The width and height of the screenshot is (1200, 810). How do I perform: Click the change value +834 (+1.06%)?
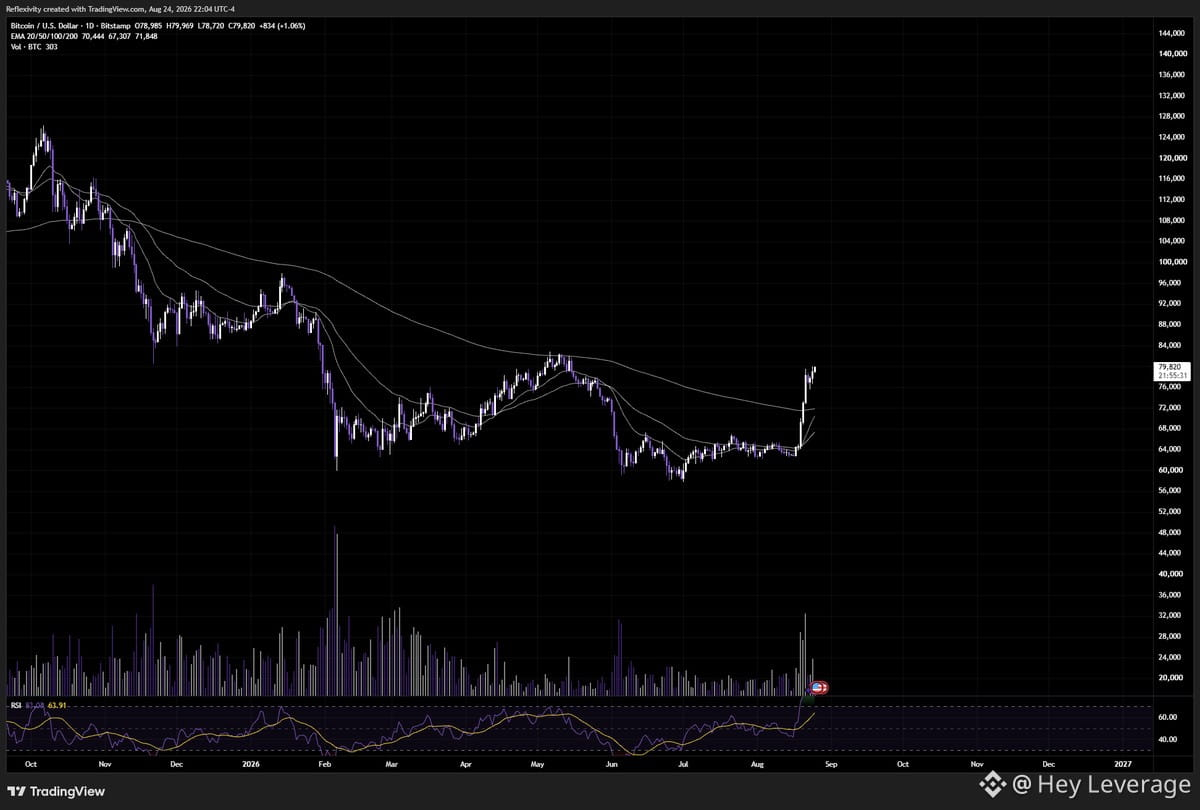pyautogui.click(x=282, y=25)
